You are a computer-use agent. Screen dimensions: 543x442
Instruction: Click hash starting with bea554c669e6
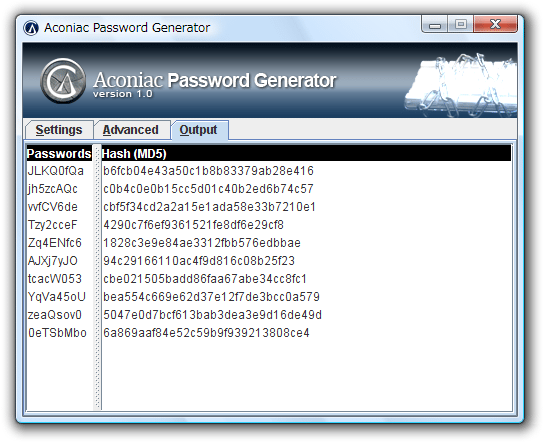tap(212, 297)
